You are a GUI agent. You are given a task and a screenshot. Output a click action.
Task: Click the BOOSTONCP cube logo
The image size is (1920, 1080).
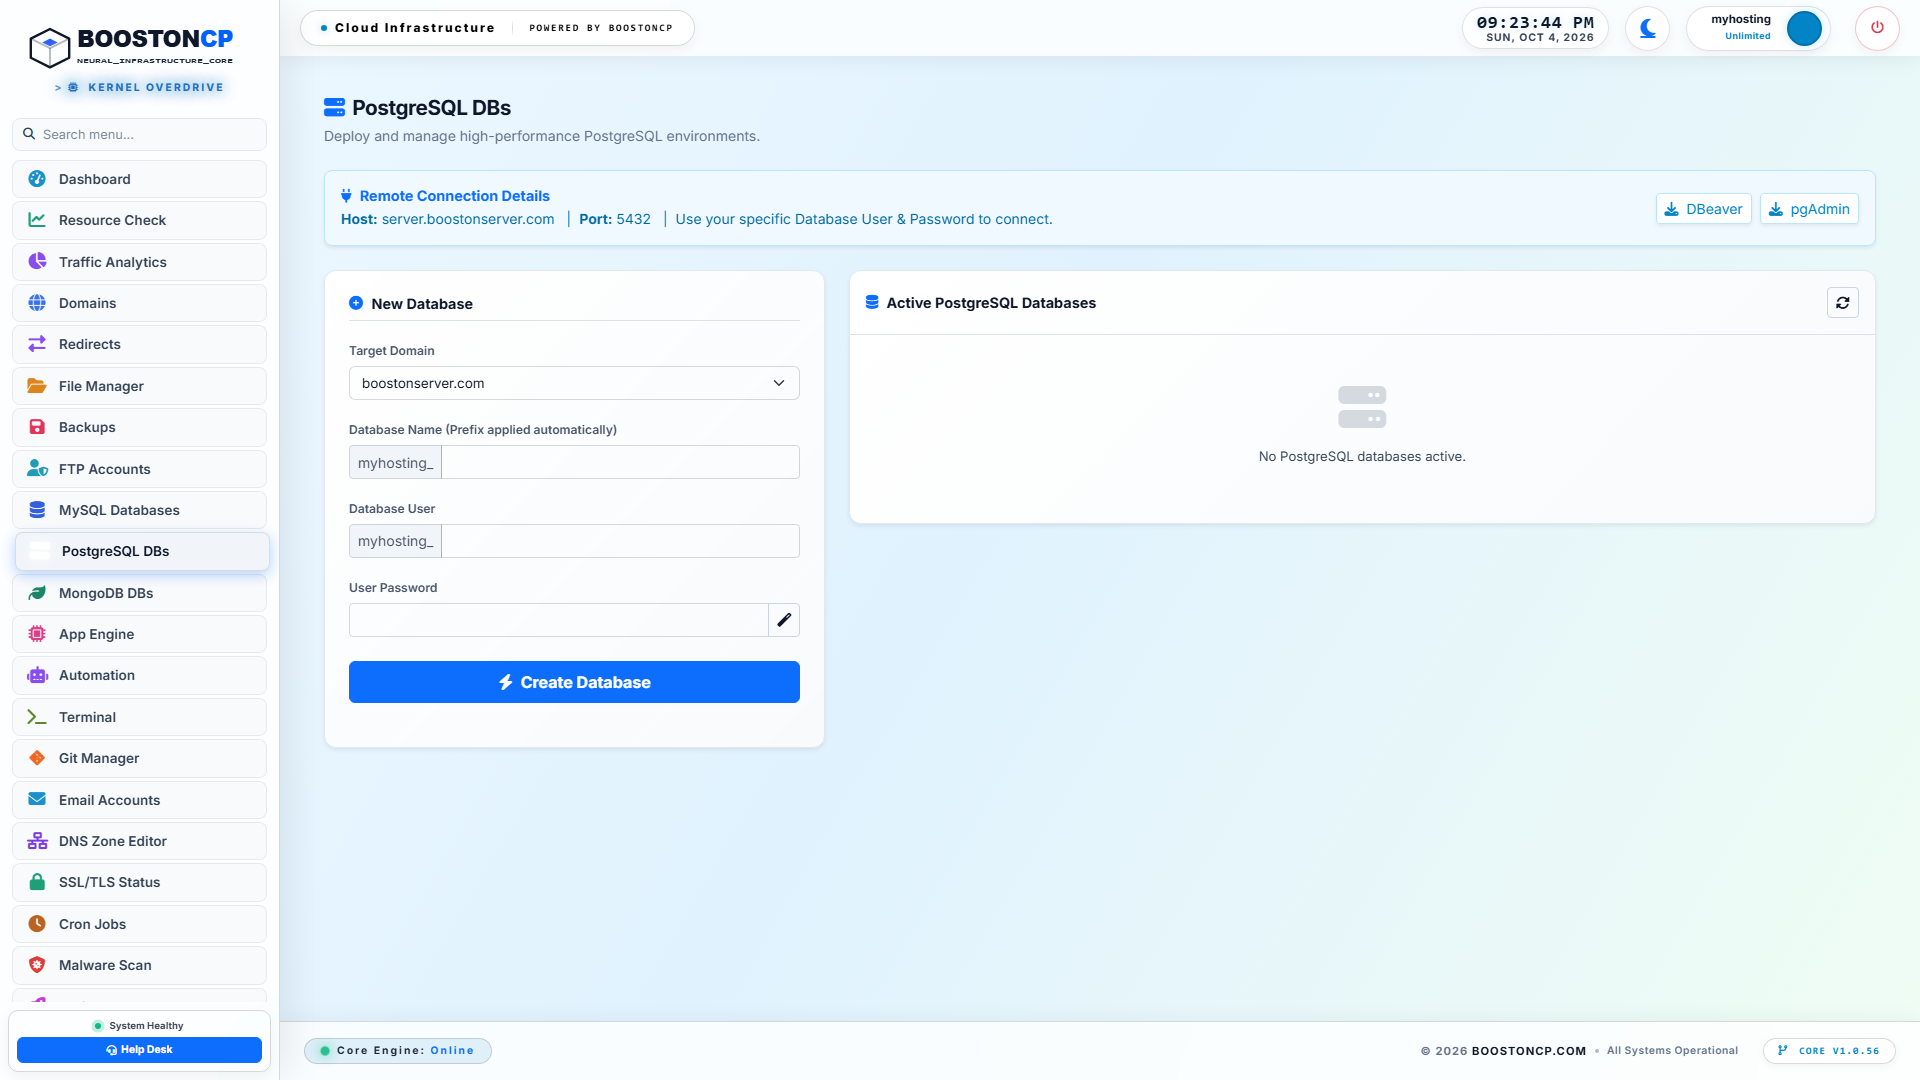click(49, 47)
